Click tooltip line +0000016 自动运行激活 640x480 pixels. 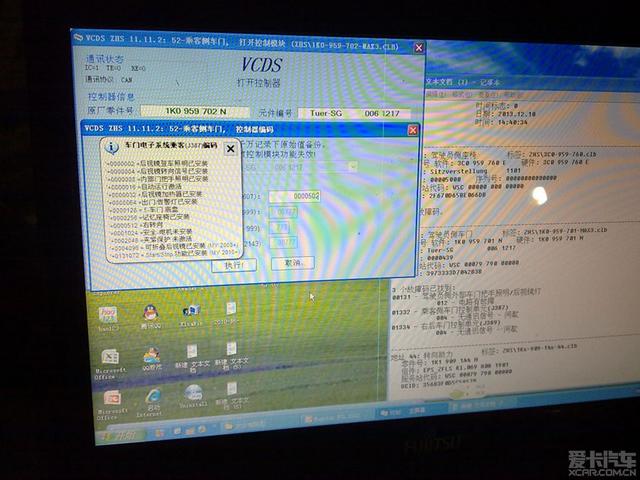click(145, 187)
